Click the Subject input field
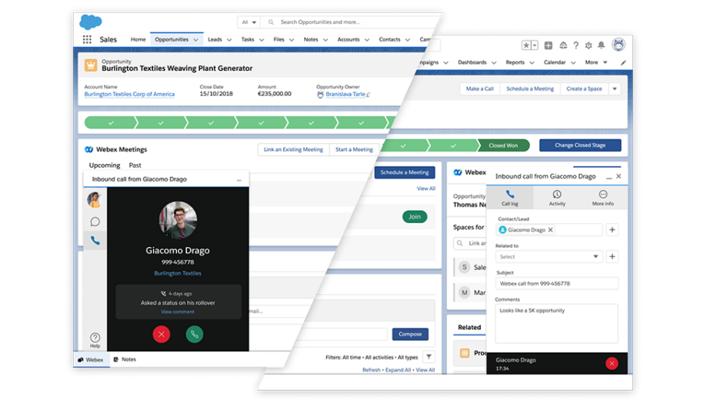Screen dimensions: 704x400 pyautogui.click(x=557, y=284)
